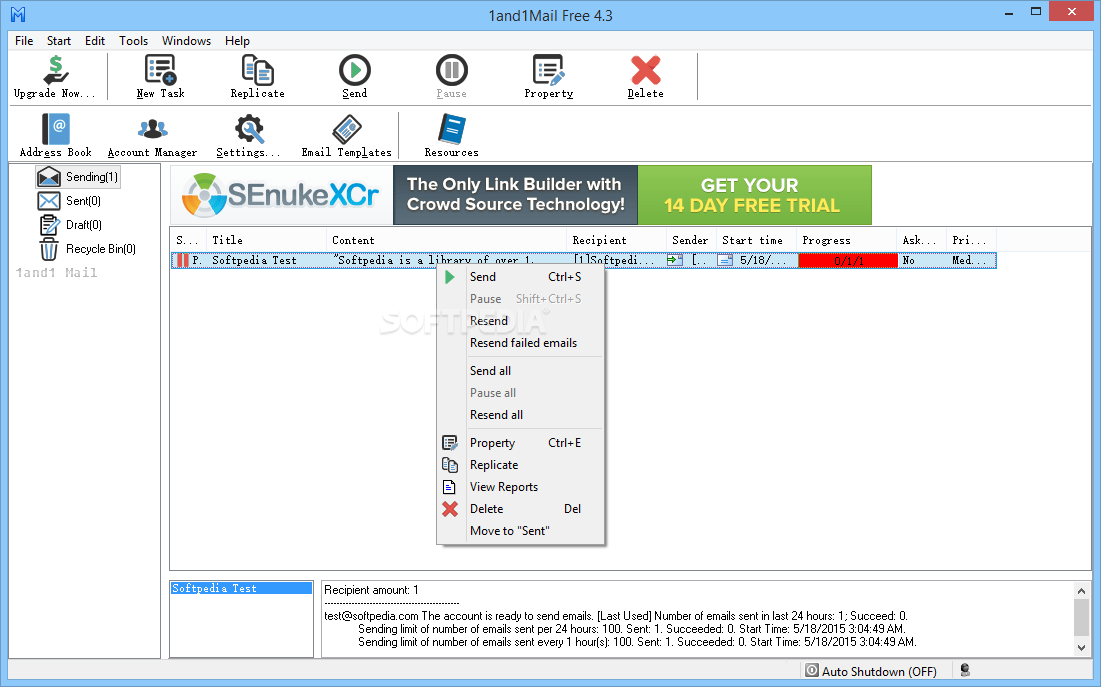Click the red 0/1/1 progress bar
This screenshot has width=1101, height=687.
tap(848, 261)
